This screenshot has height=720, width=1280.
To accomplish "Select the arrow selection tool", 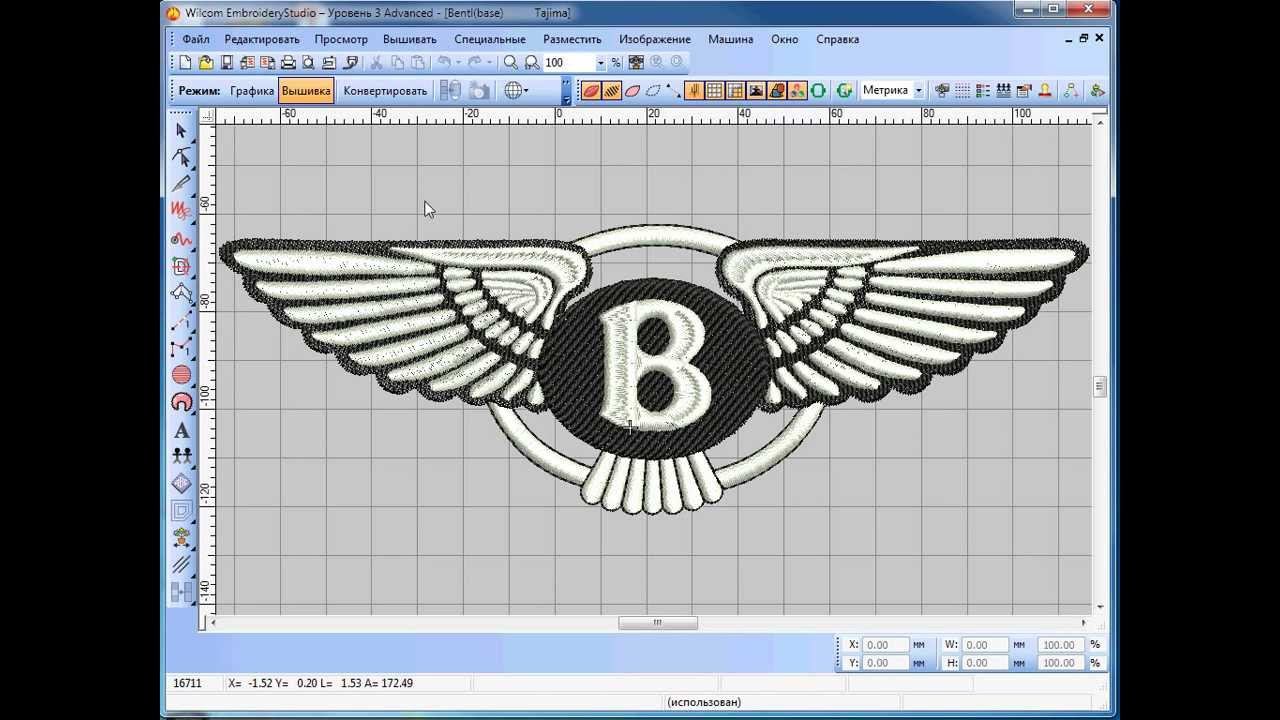I will pos(181,130).
